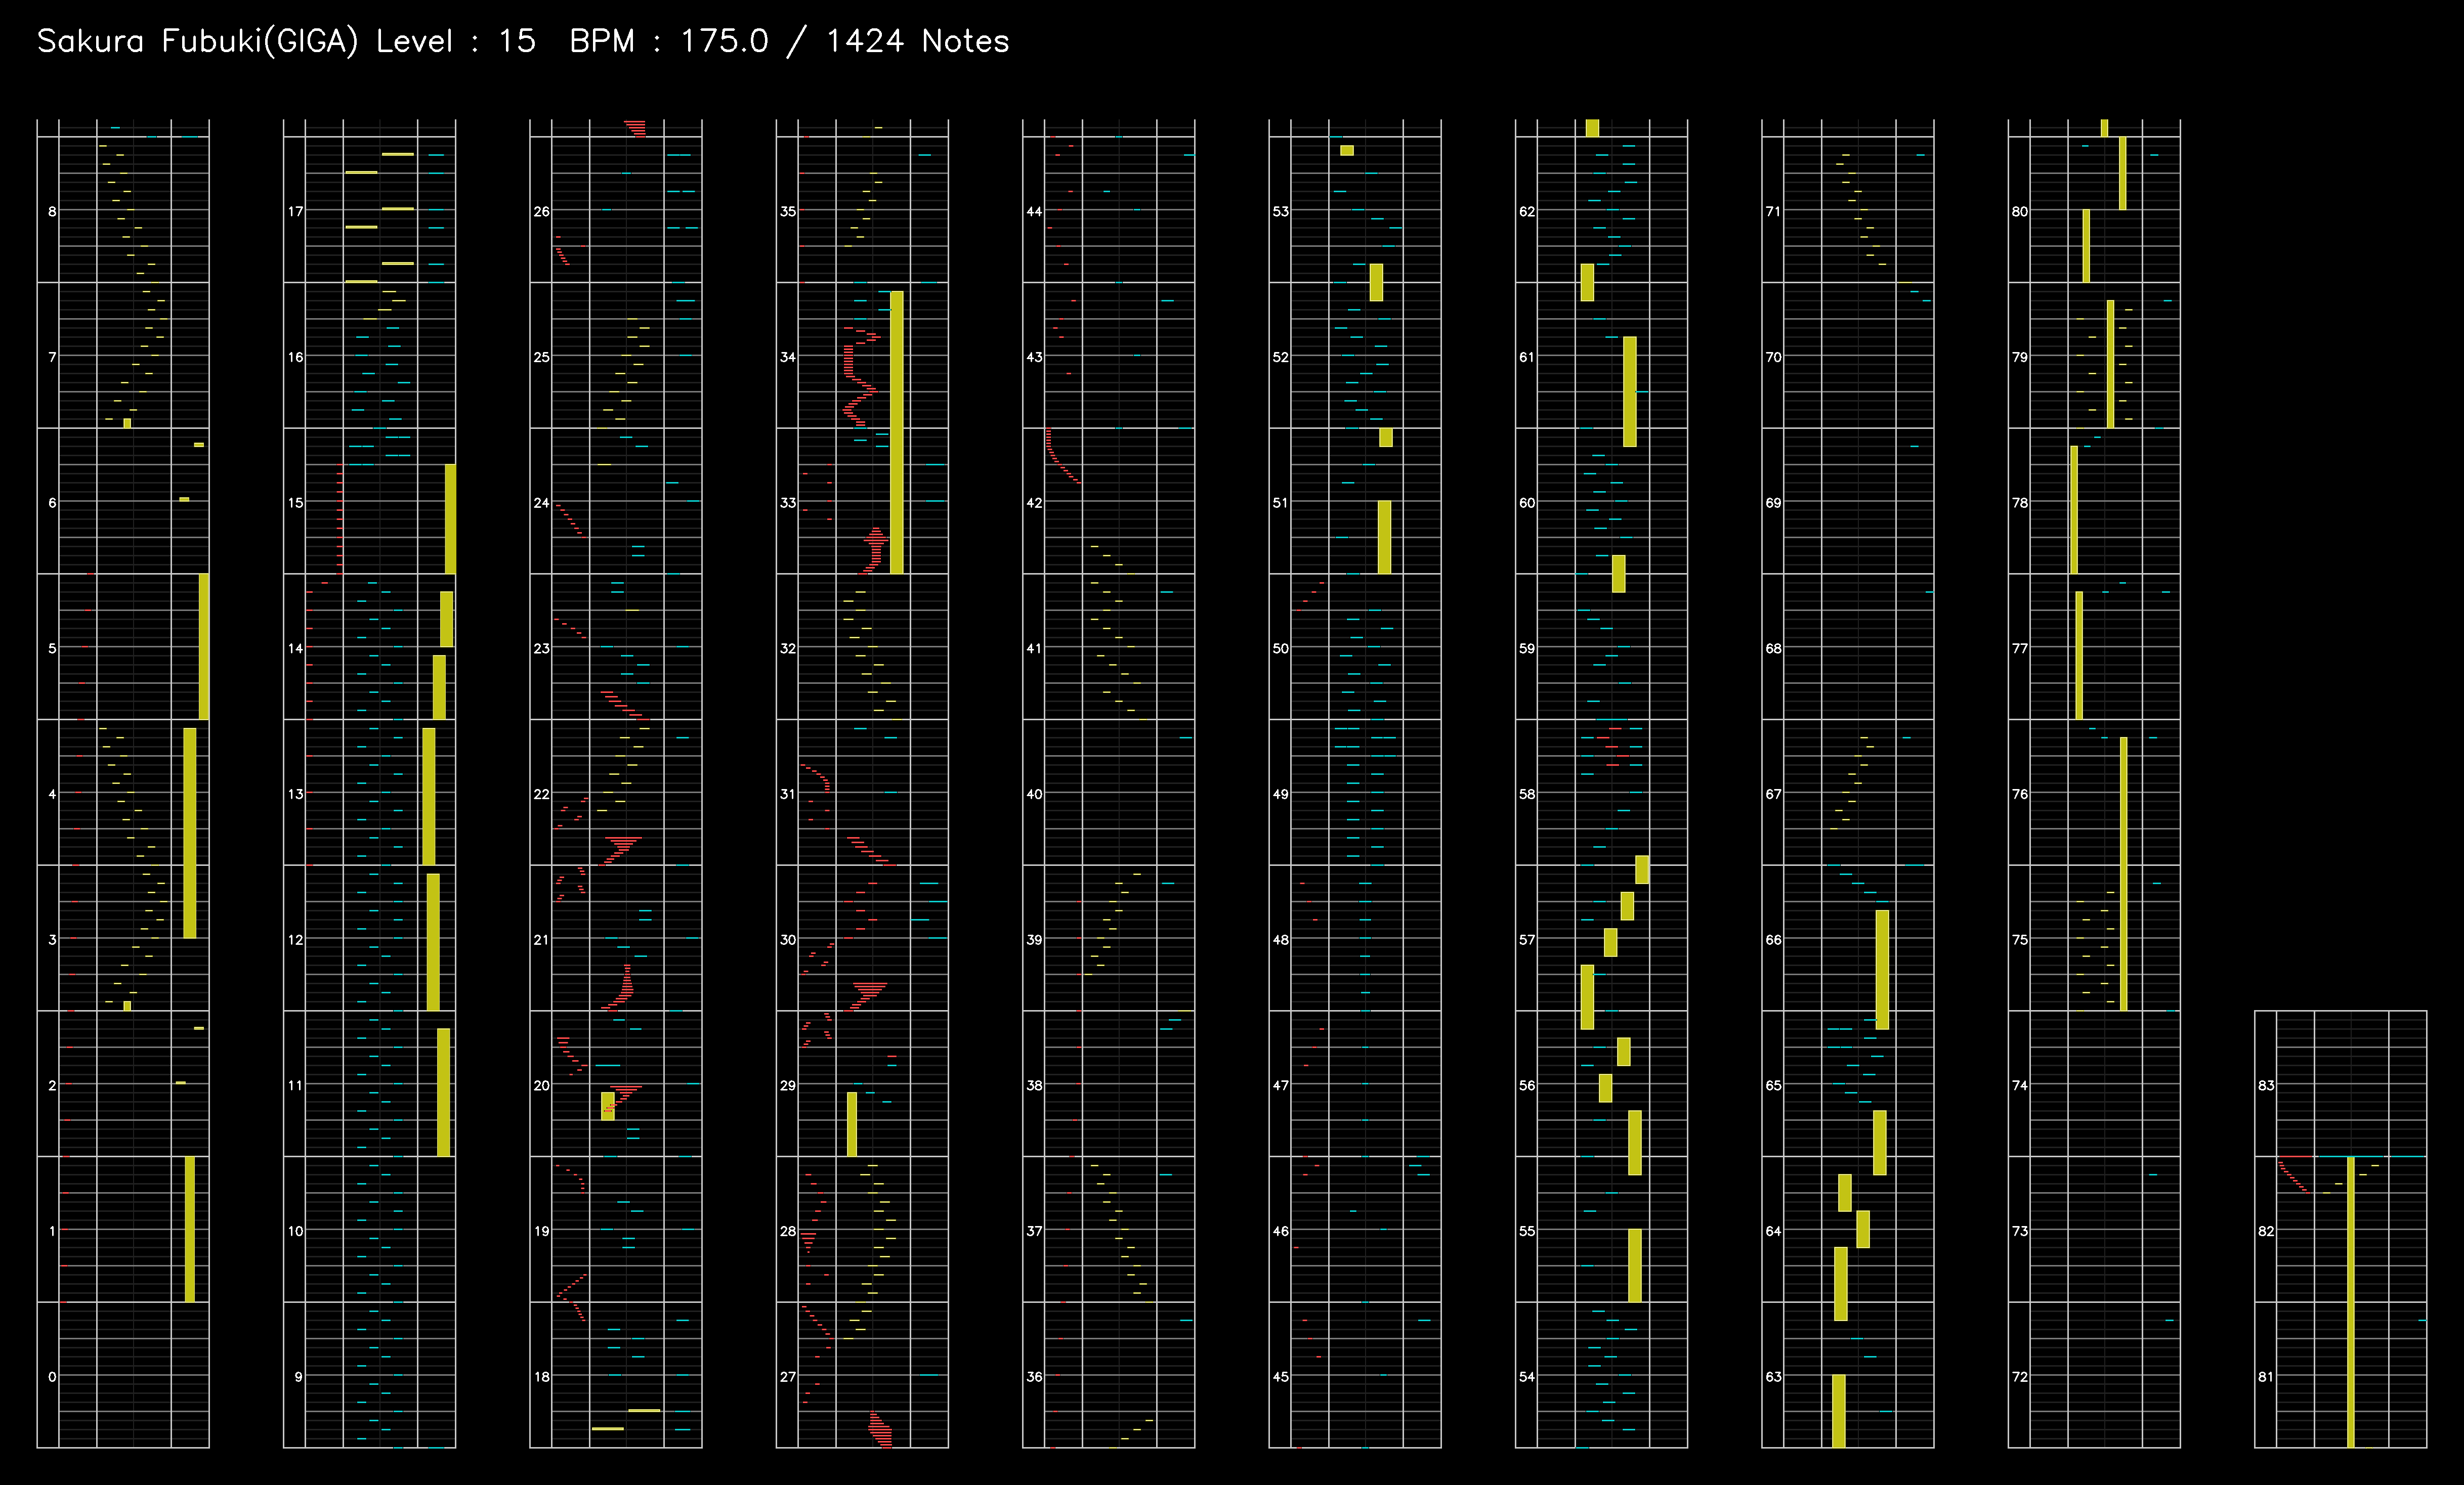This screenshot has height=1485, width=2464.
Task: Click measure number 35 label
Action: click(x=788, y=211)
